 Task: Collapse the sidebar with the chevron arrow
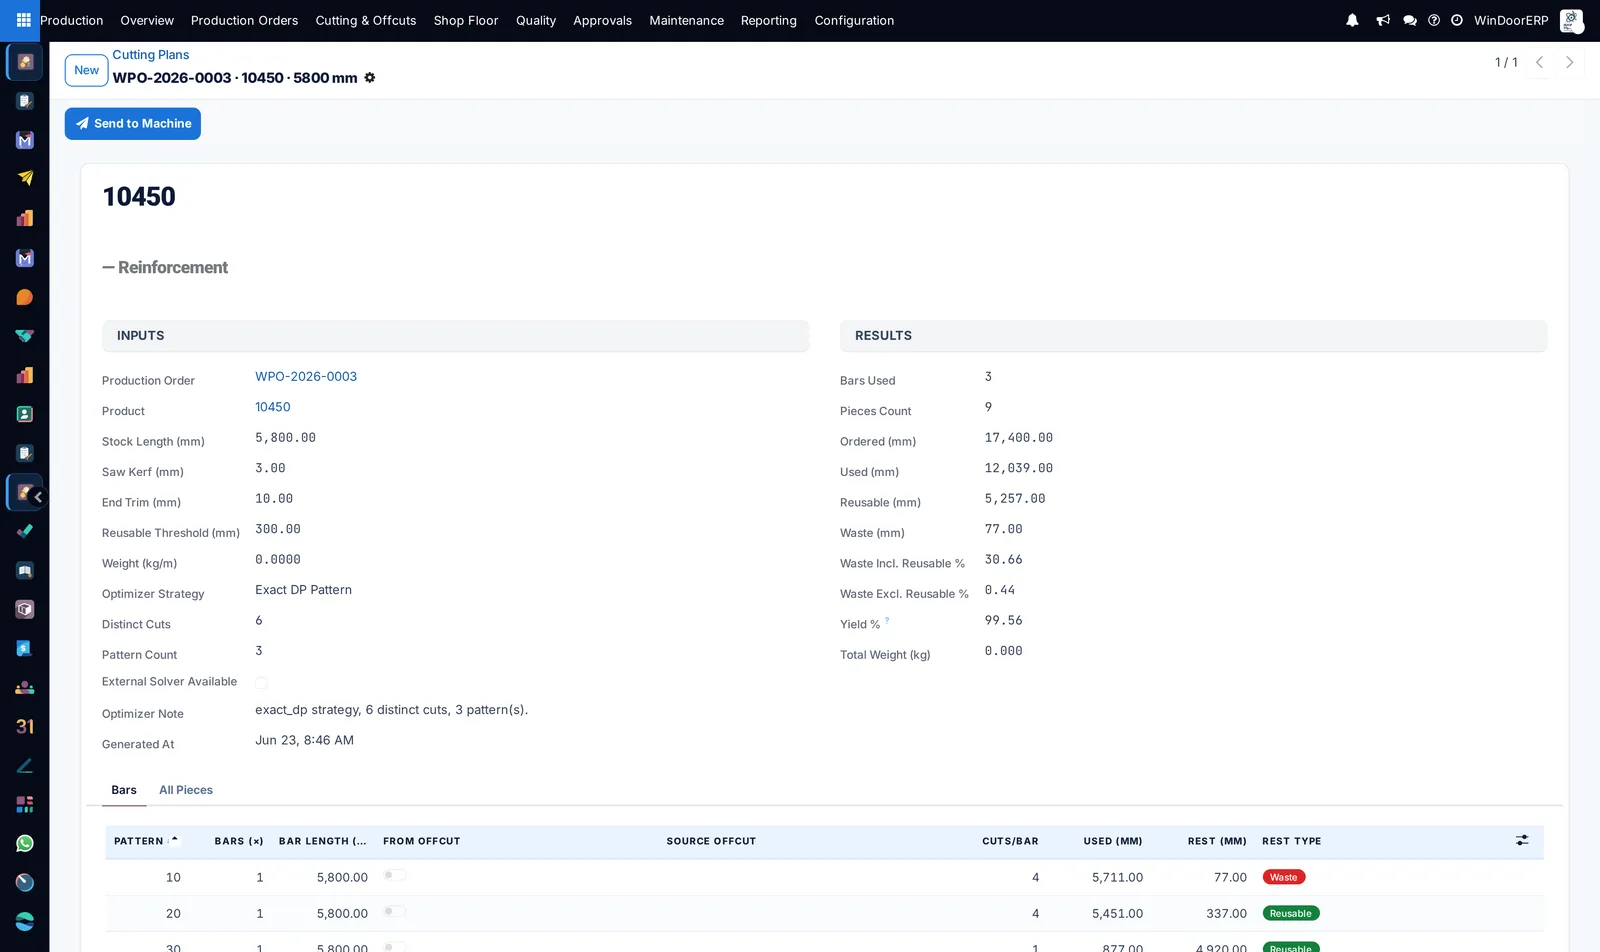pyautogui.click(x=38, y=497)
